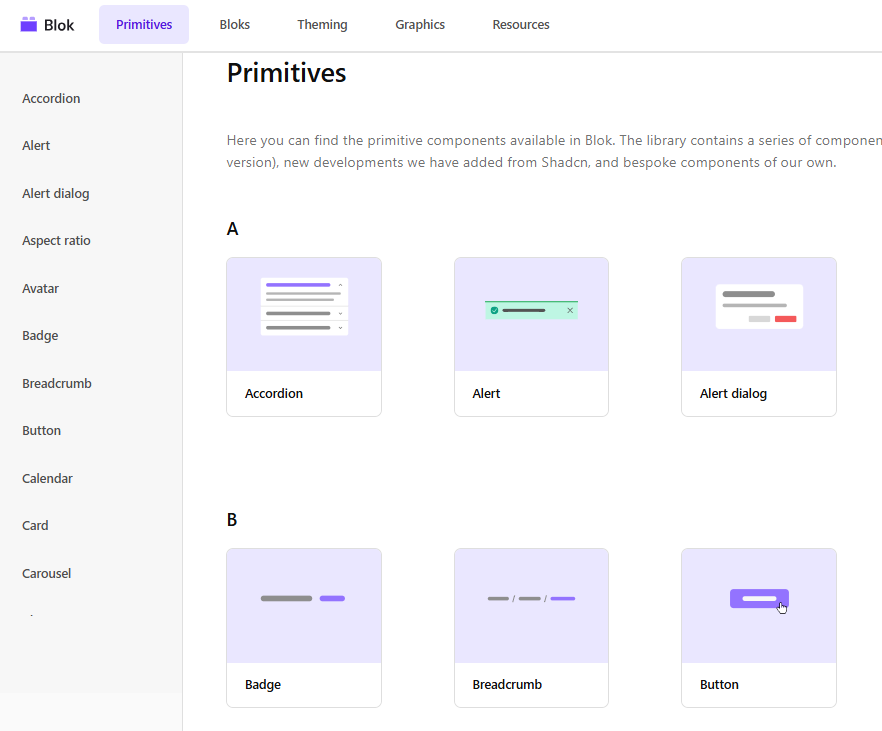882x731 pixels.
Task: Select Card in the sidebar
Action: 35,525
